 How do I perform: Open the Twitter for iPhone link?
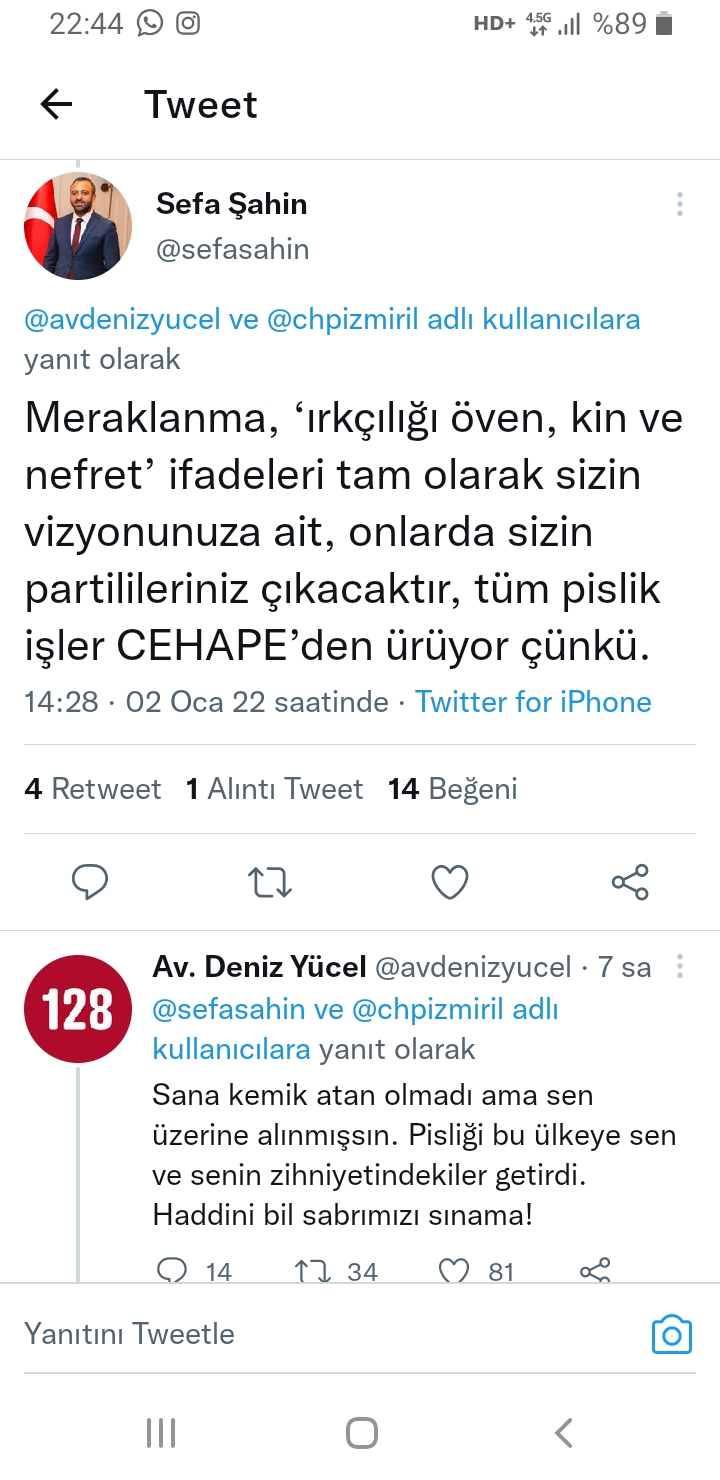click(x=533, y=702)
